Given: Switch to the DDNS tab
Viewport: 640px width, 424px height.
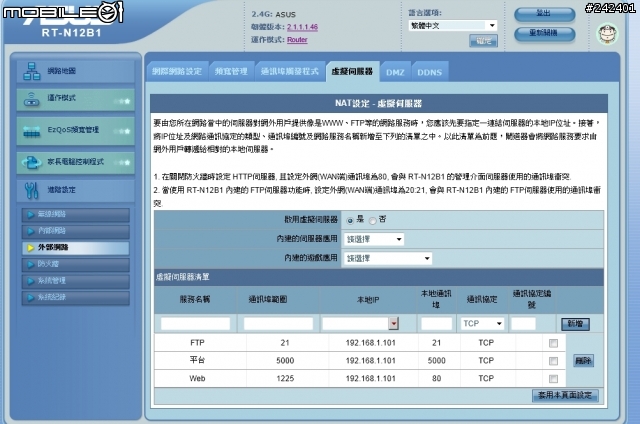Looking at the screenshot, I should pyautogui.click(x=430, y=72).
